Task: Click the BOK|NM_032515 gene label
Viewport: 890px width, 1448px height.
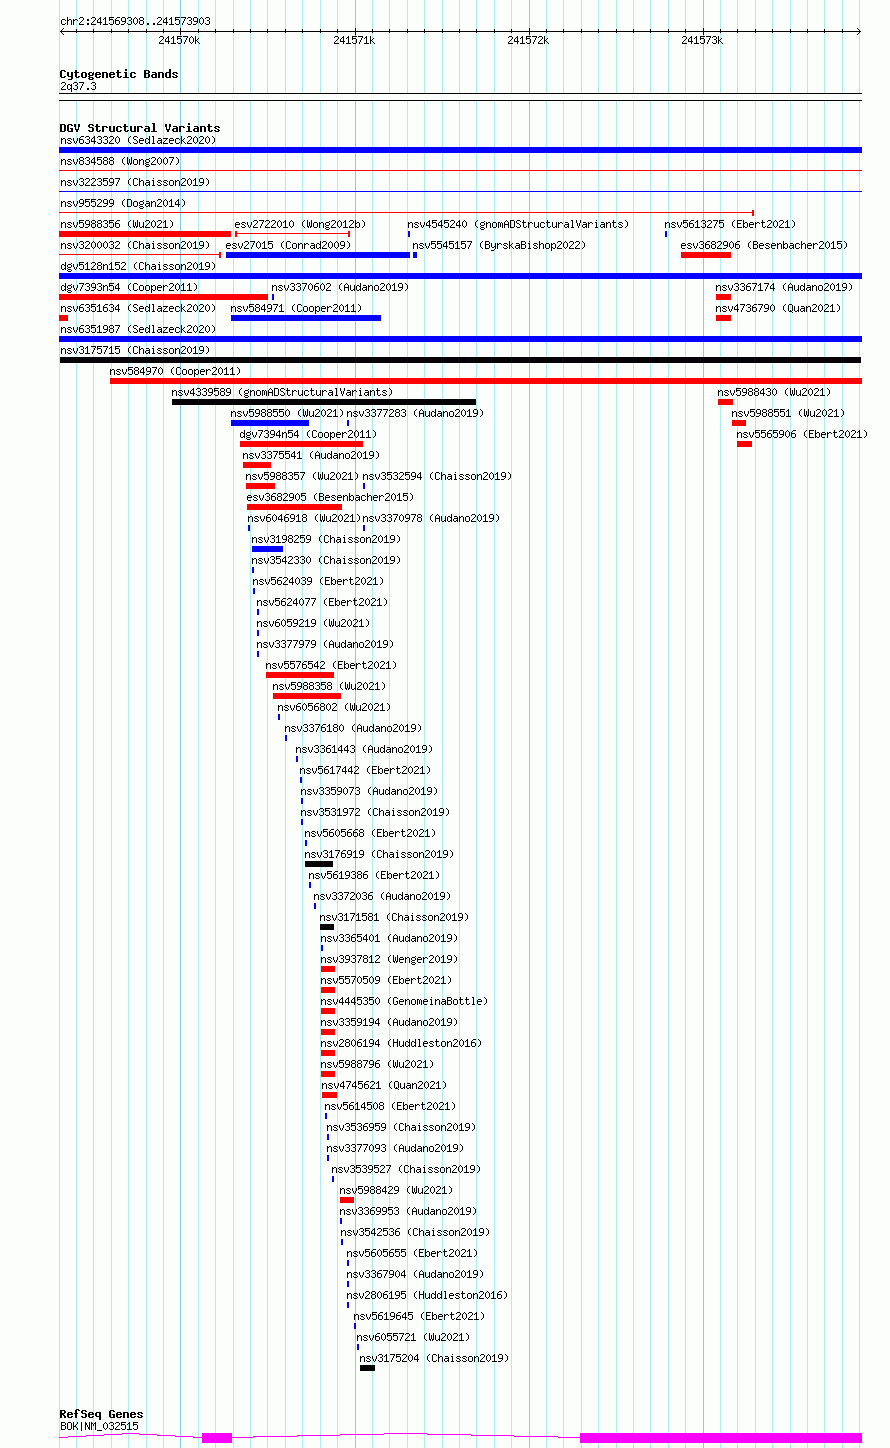Action: (x=99, y=1427)
